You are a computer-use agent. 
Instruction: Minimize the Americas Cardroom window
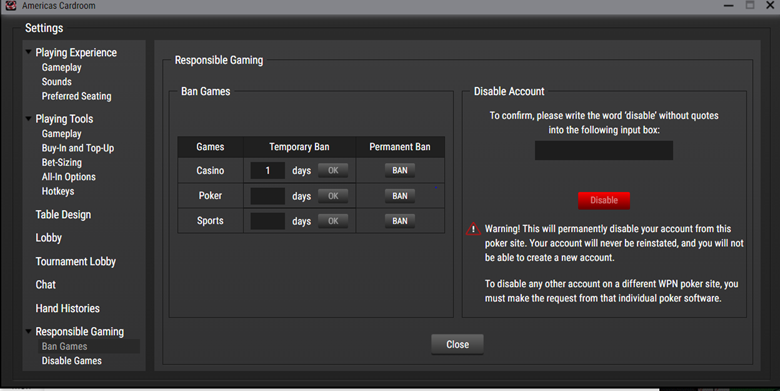point(729,5)
